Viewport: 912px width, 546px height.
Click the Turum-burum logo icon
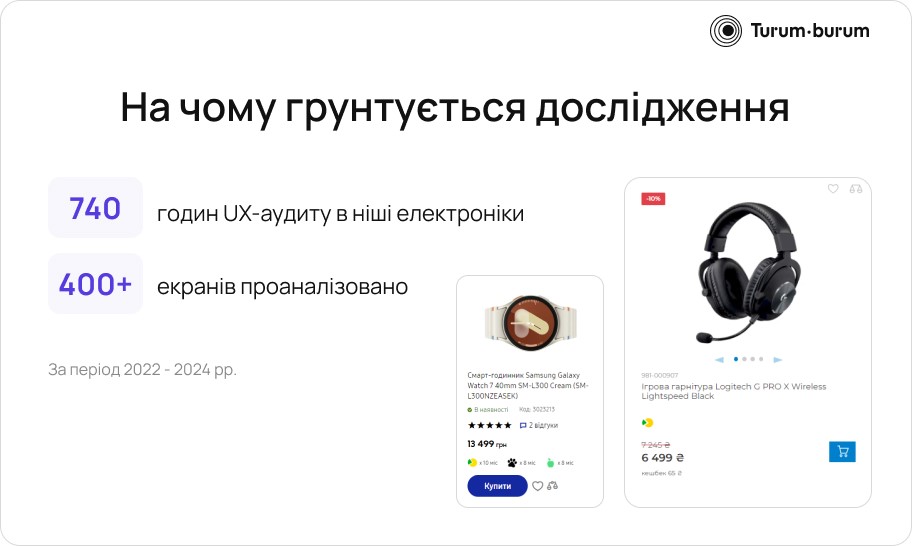725,30
